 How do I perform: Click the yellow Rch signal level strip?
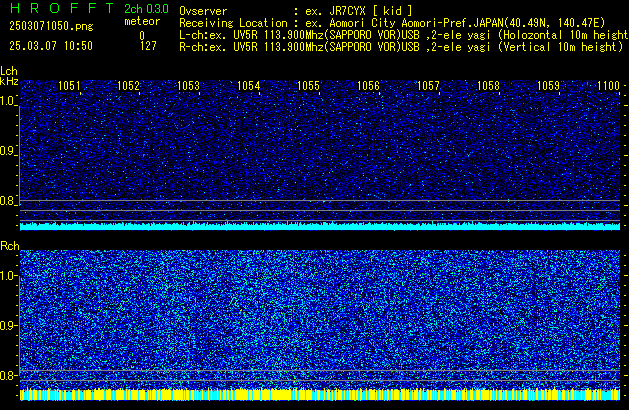tap(320, 394)
